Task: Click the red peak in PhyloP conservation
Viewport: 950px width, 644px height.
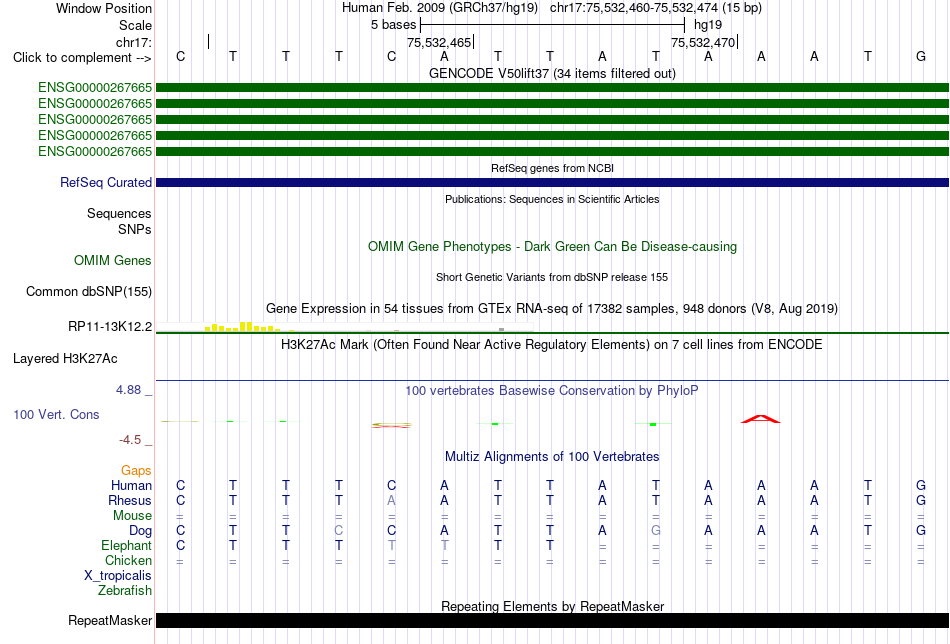Action: (761, 419)
